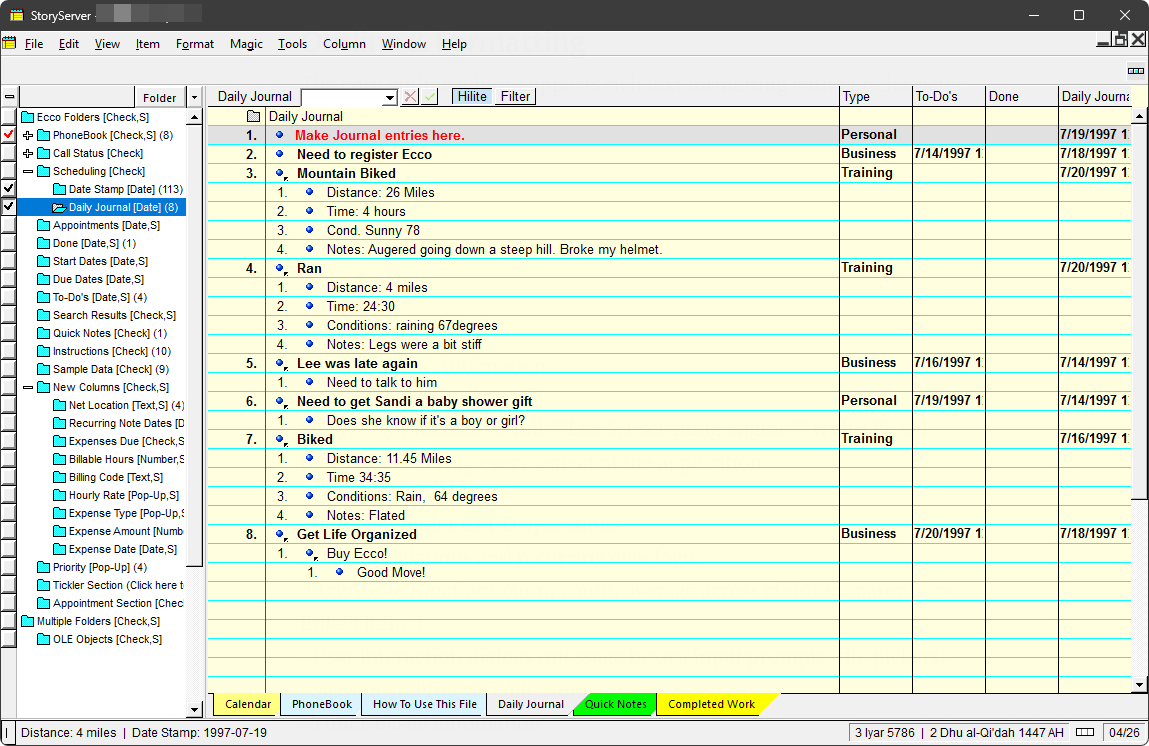Click the StoryServer document icon beside File menu
The height and width of the screenshot is (746, 1149).
click(9, 43)
